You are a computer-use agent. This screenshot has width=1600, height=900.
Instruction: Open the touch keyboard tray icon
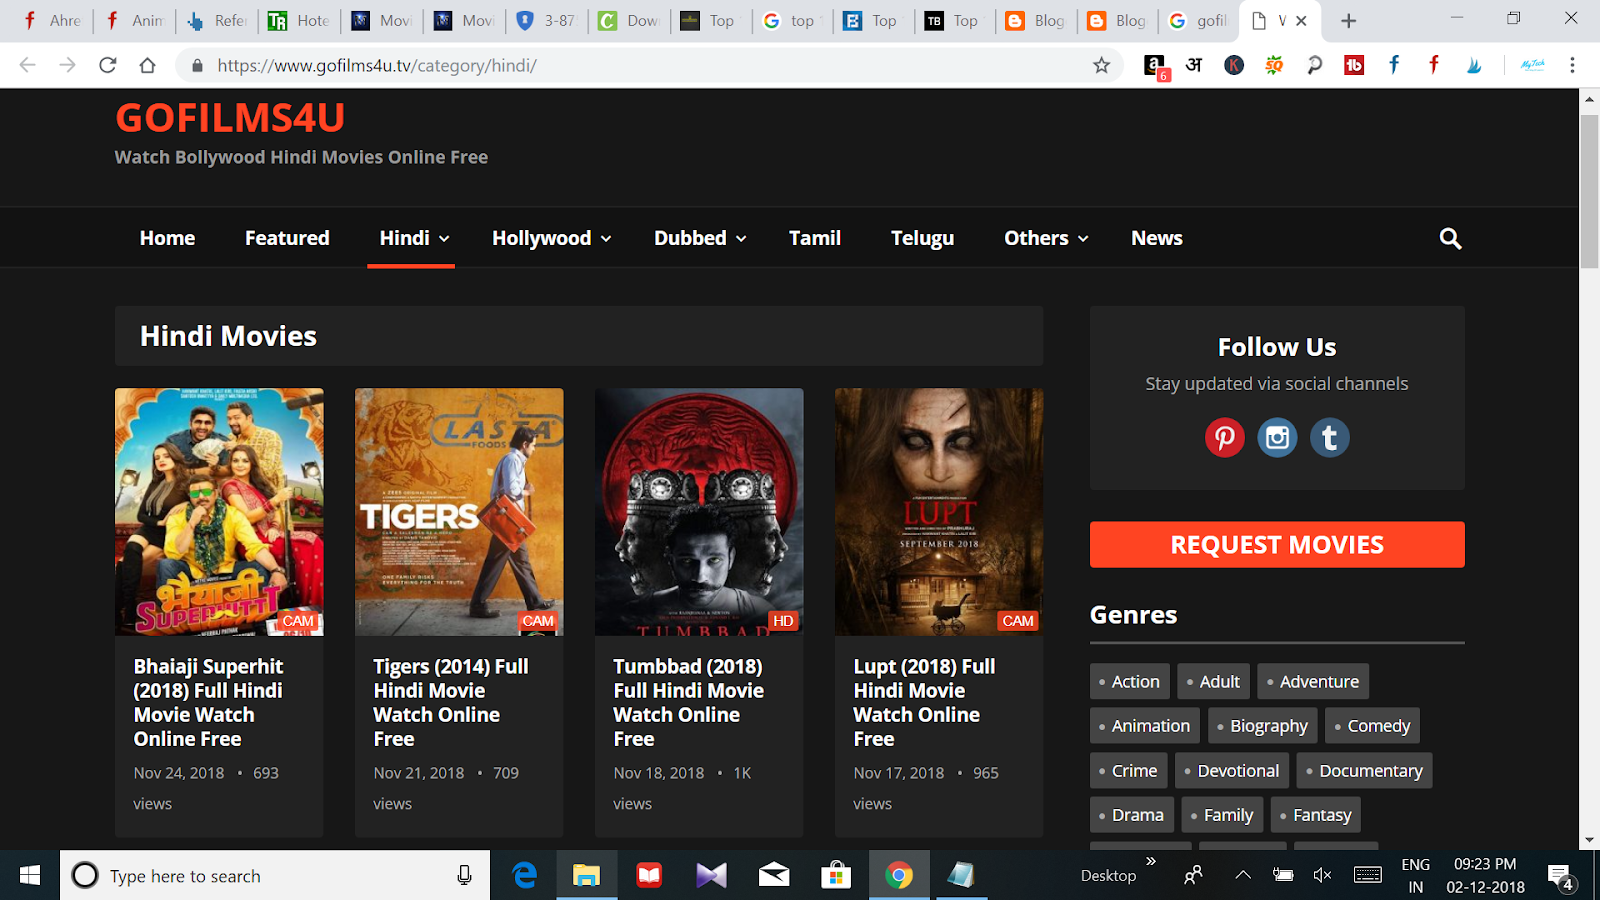(1367, 875)
